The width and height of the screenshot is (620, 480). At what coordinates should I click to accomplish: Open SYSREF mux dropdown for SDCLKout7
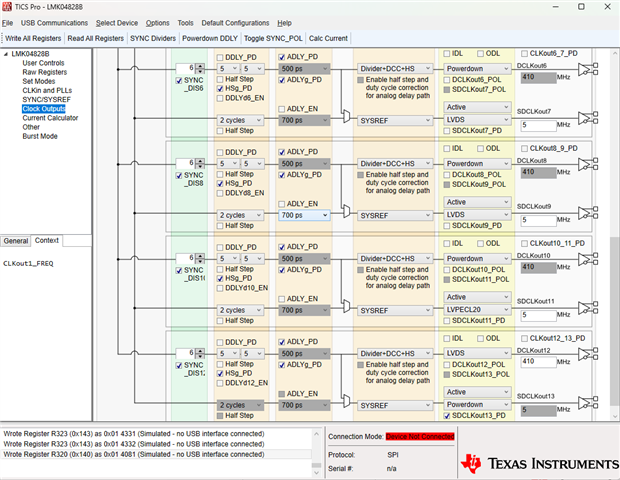395,120
